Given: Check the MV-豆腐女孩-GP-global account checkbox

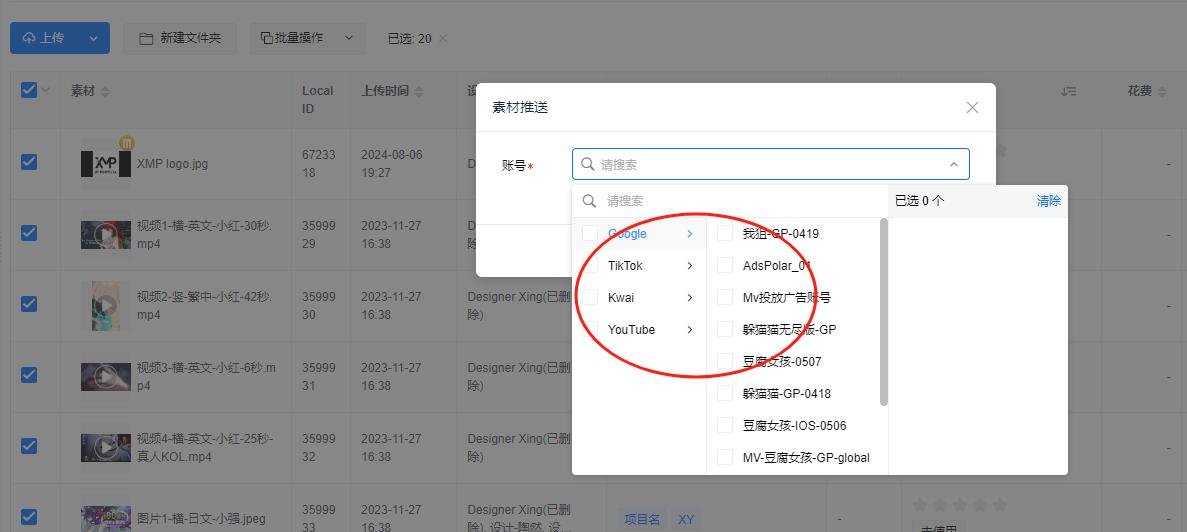Looking at the screenshot, I should [724, 457].
